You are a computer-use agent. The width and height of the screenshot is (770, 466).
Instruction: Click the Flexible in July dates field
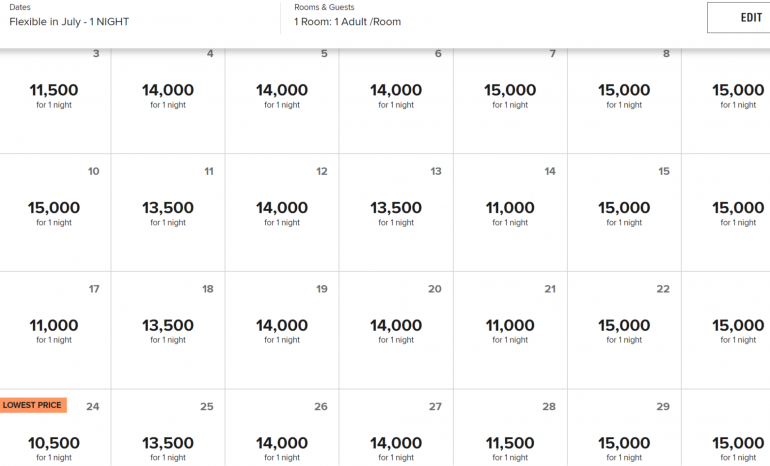[70, 22]
